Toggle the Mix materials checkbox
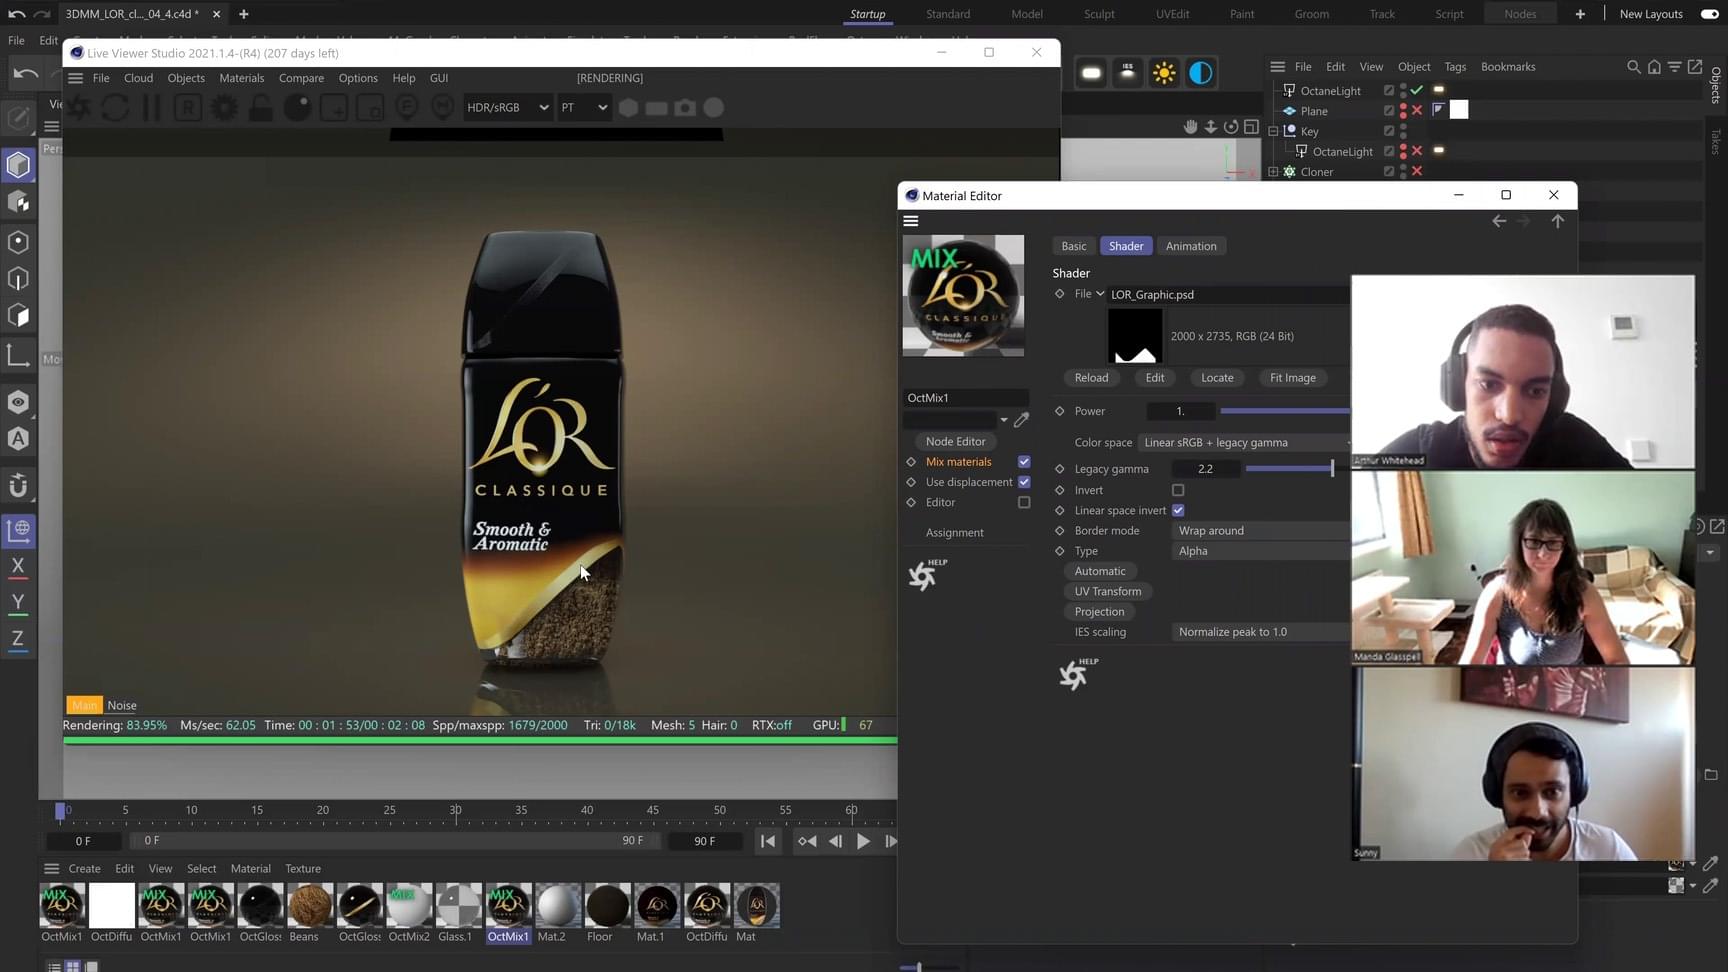 pyautogui.click(x=1024, y=462)
